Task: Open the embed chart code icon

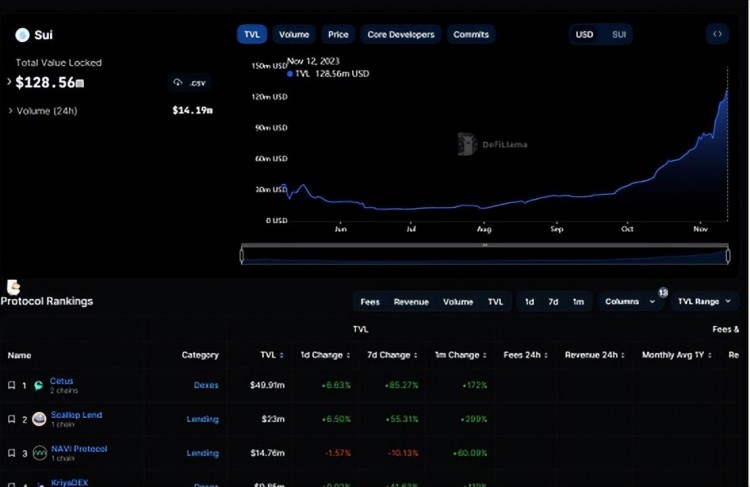Action: (x=717, y=34)
